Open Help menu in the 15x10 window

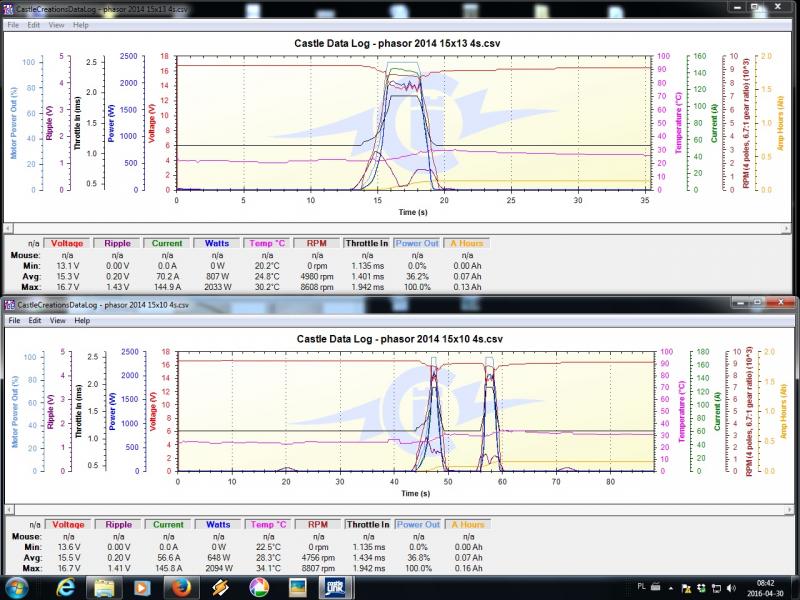click(x=80, y=321)
